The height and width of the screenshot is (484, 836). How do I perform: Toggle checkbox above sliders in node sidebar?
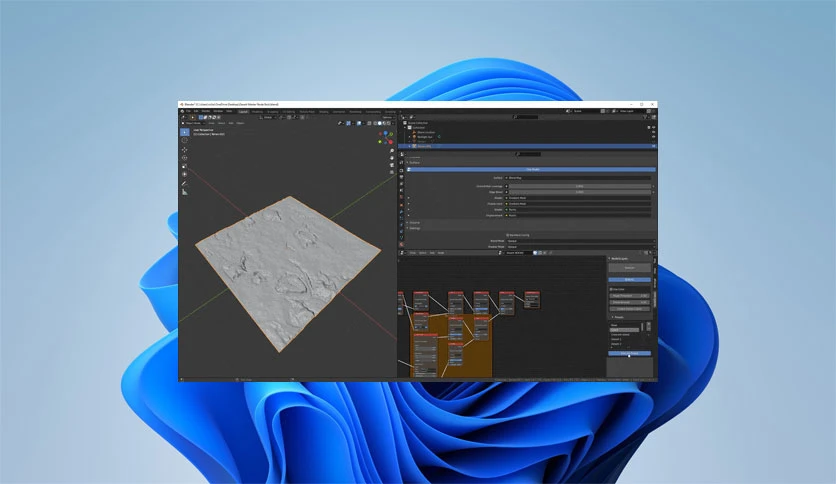[x=611, y=289]
